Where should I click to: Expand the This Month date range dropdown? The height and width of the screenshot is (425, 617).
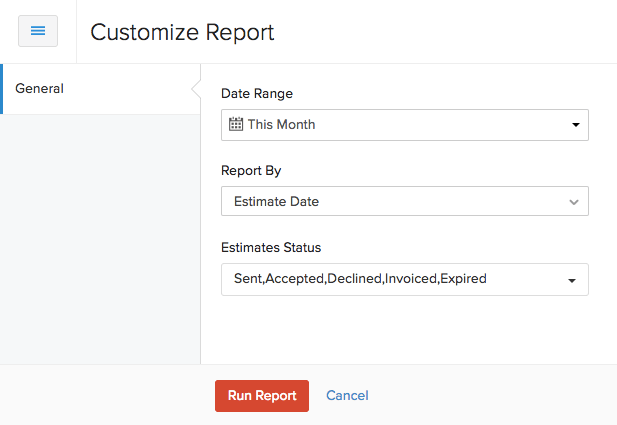point(404,125)
